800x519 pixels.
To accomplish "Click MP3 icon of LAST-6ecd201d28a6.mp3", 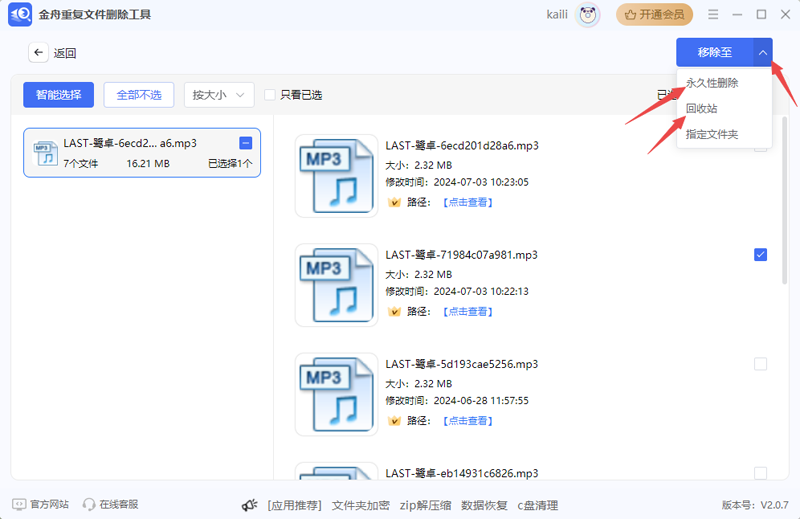I will 337,176.
